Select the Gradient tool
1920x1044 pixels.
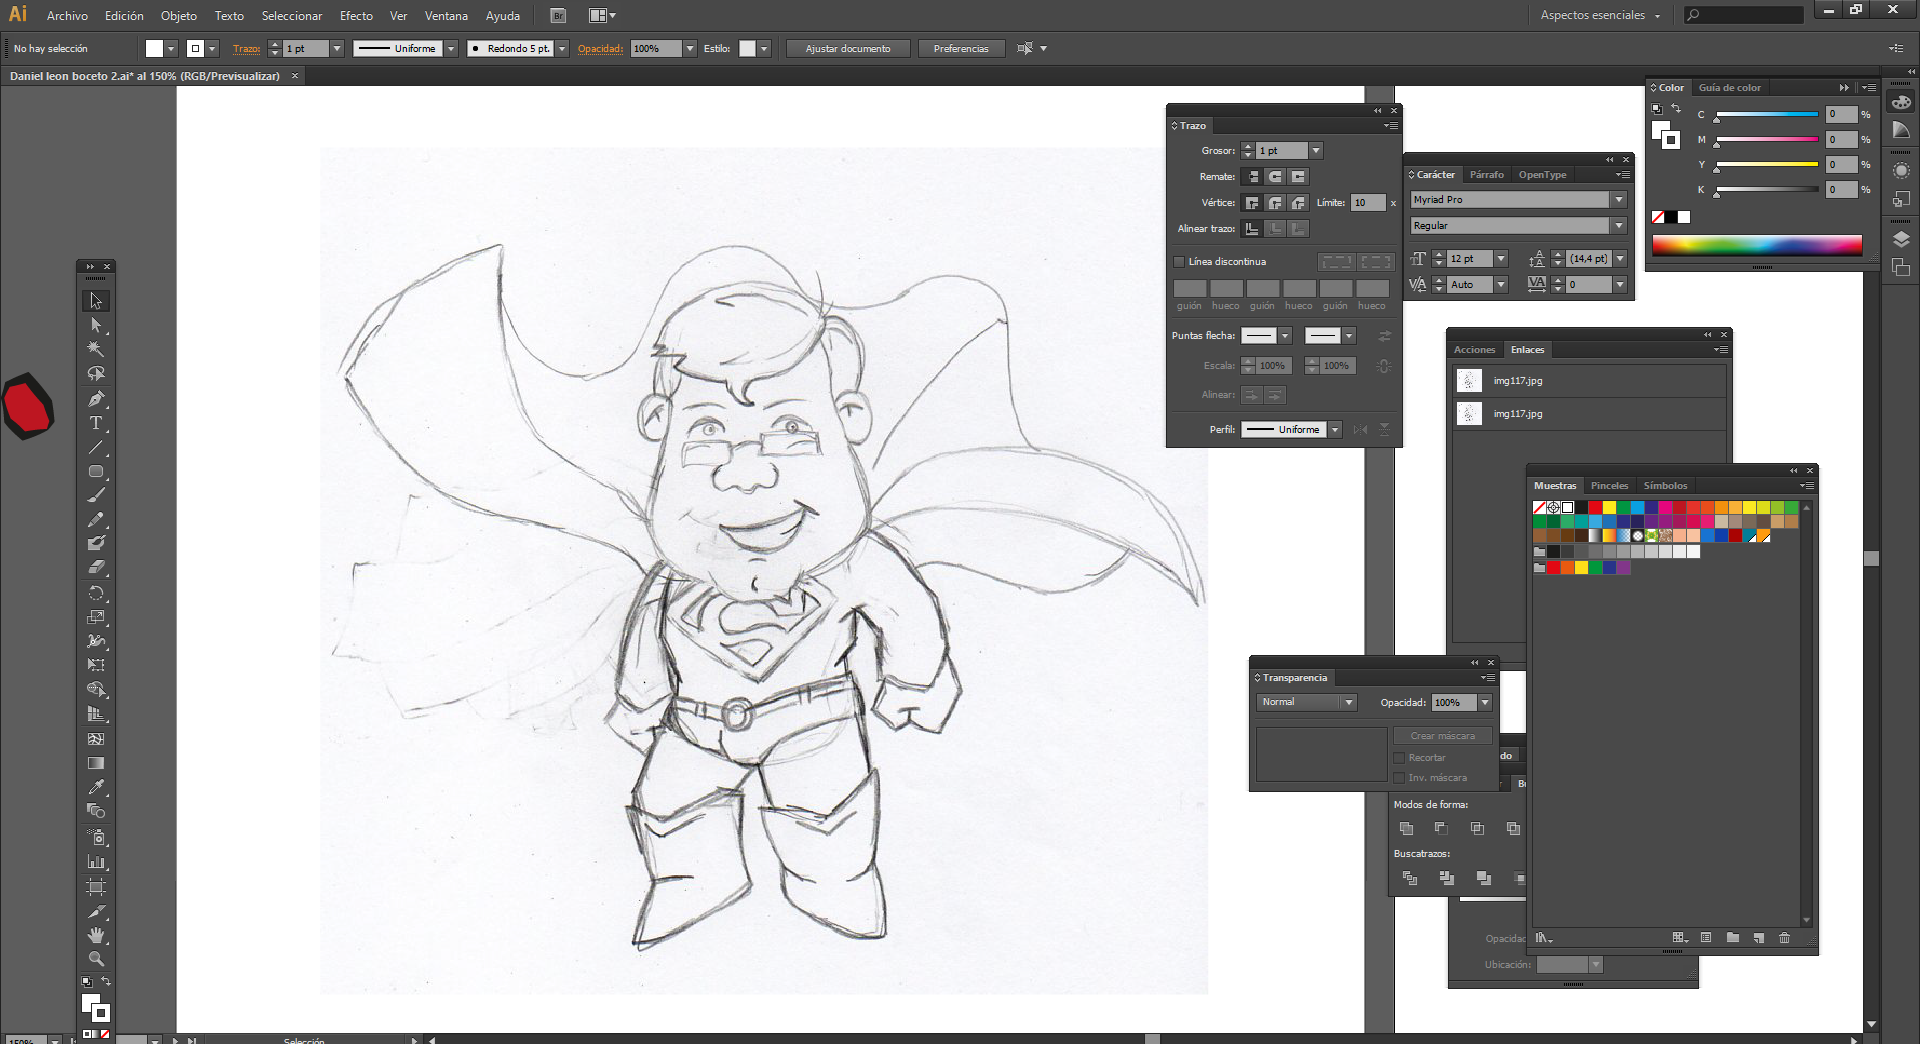click(x=96, y=763)
